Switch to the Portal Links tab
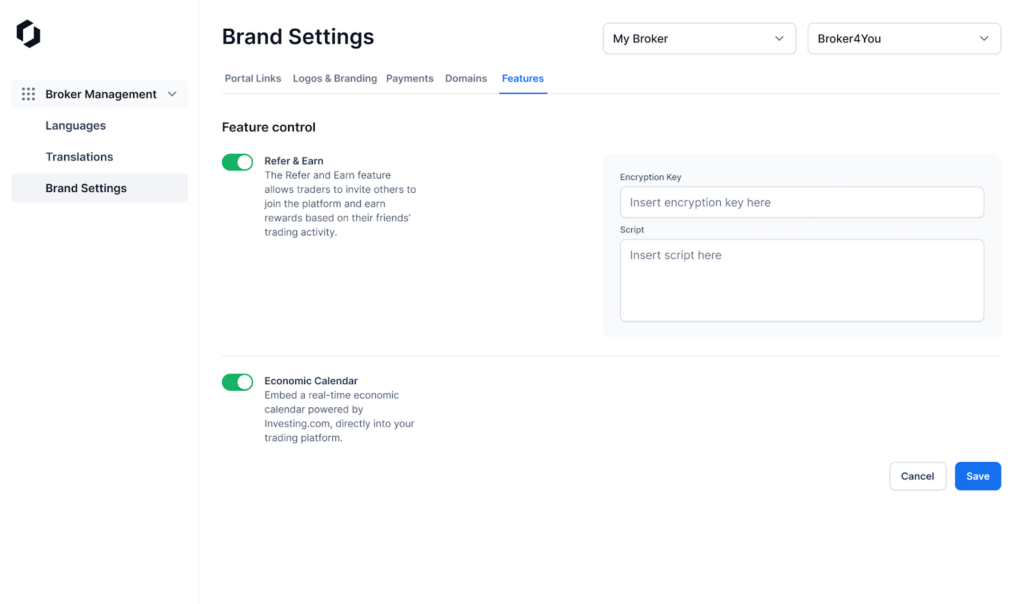Viewport: 1024px width, 604px height. [x=252, y=78]
